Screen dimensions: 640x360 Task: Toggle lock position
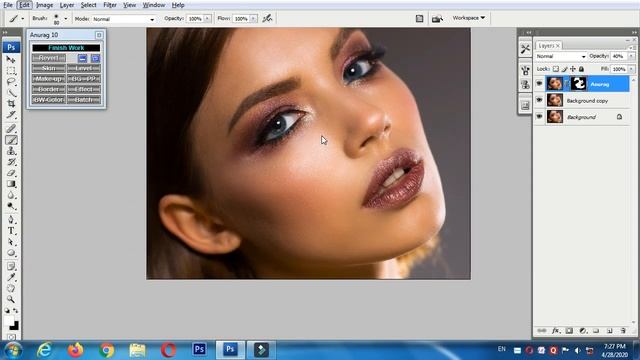point(573,69)
